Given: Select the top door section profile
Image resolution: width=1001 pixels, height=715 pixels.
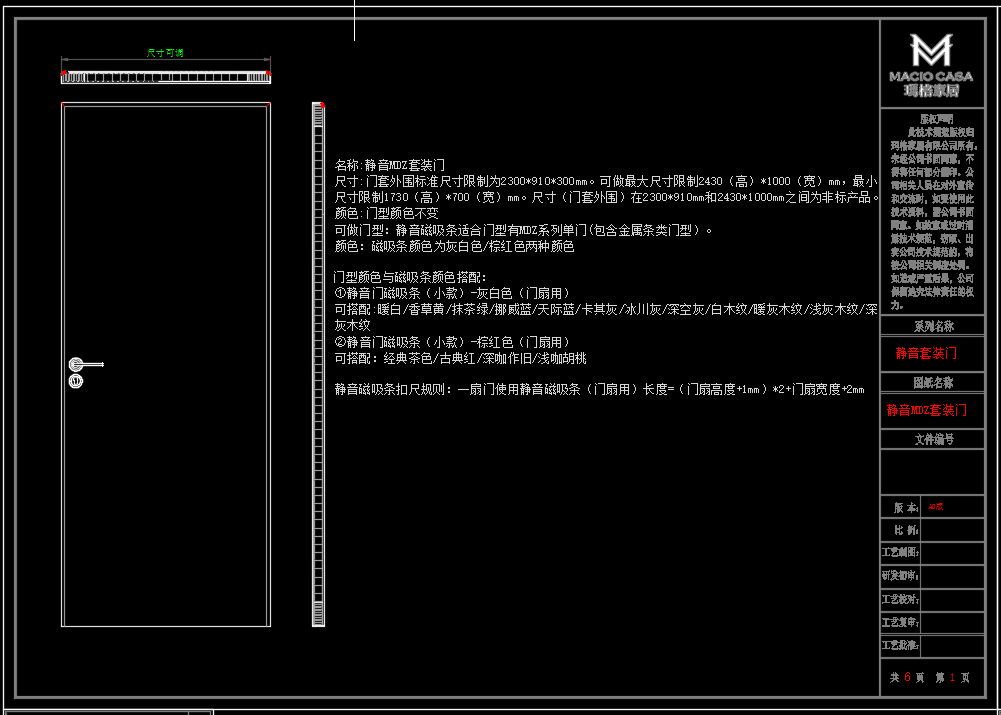Looking at the screenshot, I should (166, 76).
